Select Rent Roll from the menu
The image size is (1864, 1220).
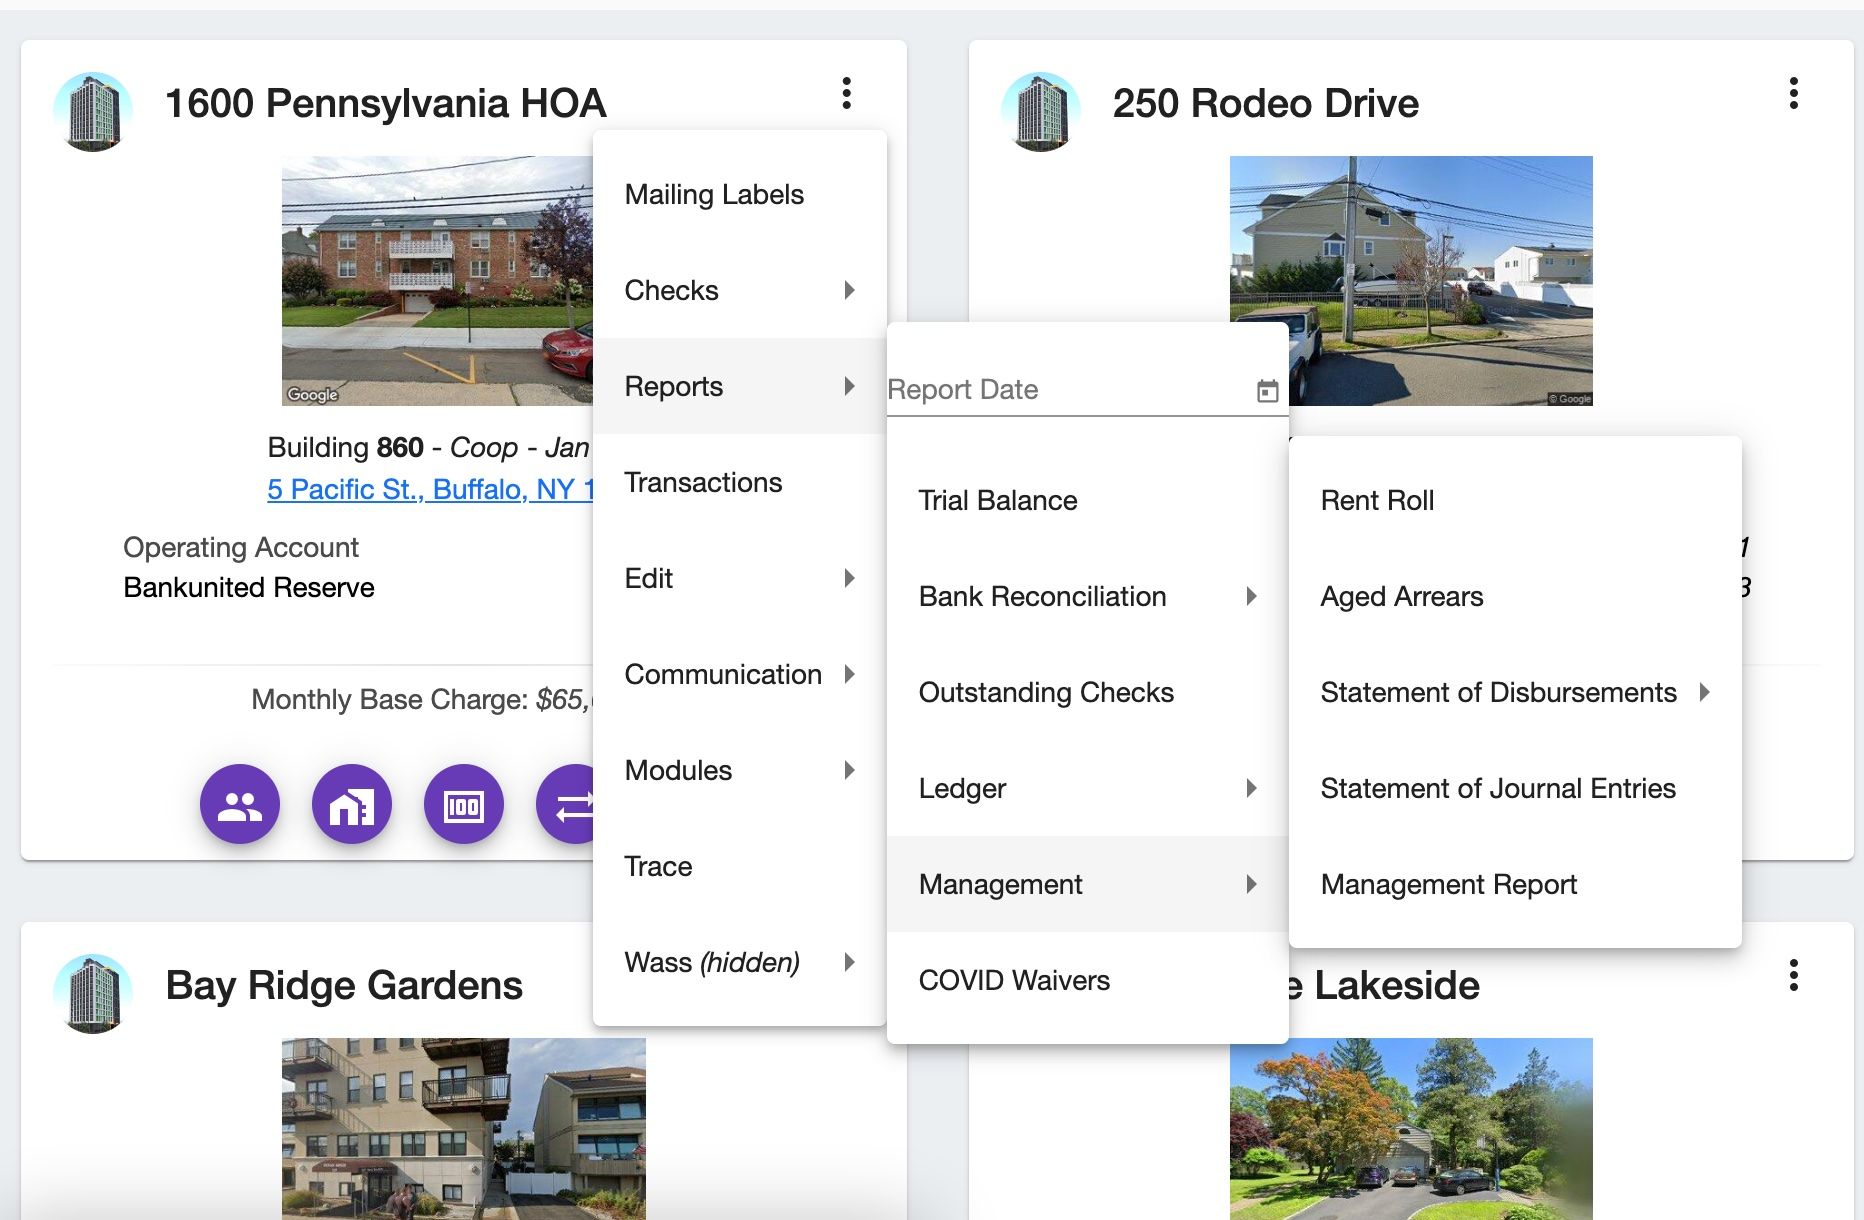pyautogui.click(x=1377, y=500)
